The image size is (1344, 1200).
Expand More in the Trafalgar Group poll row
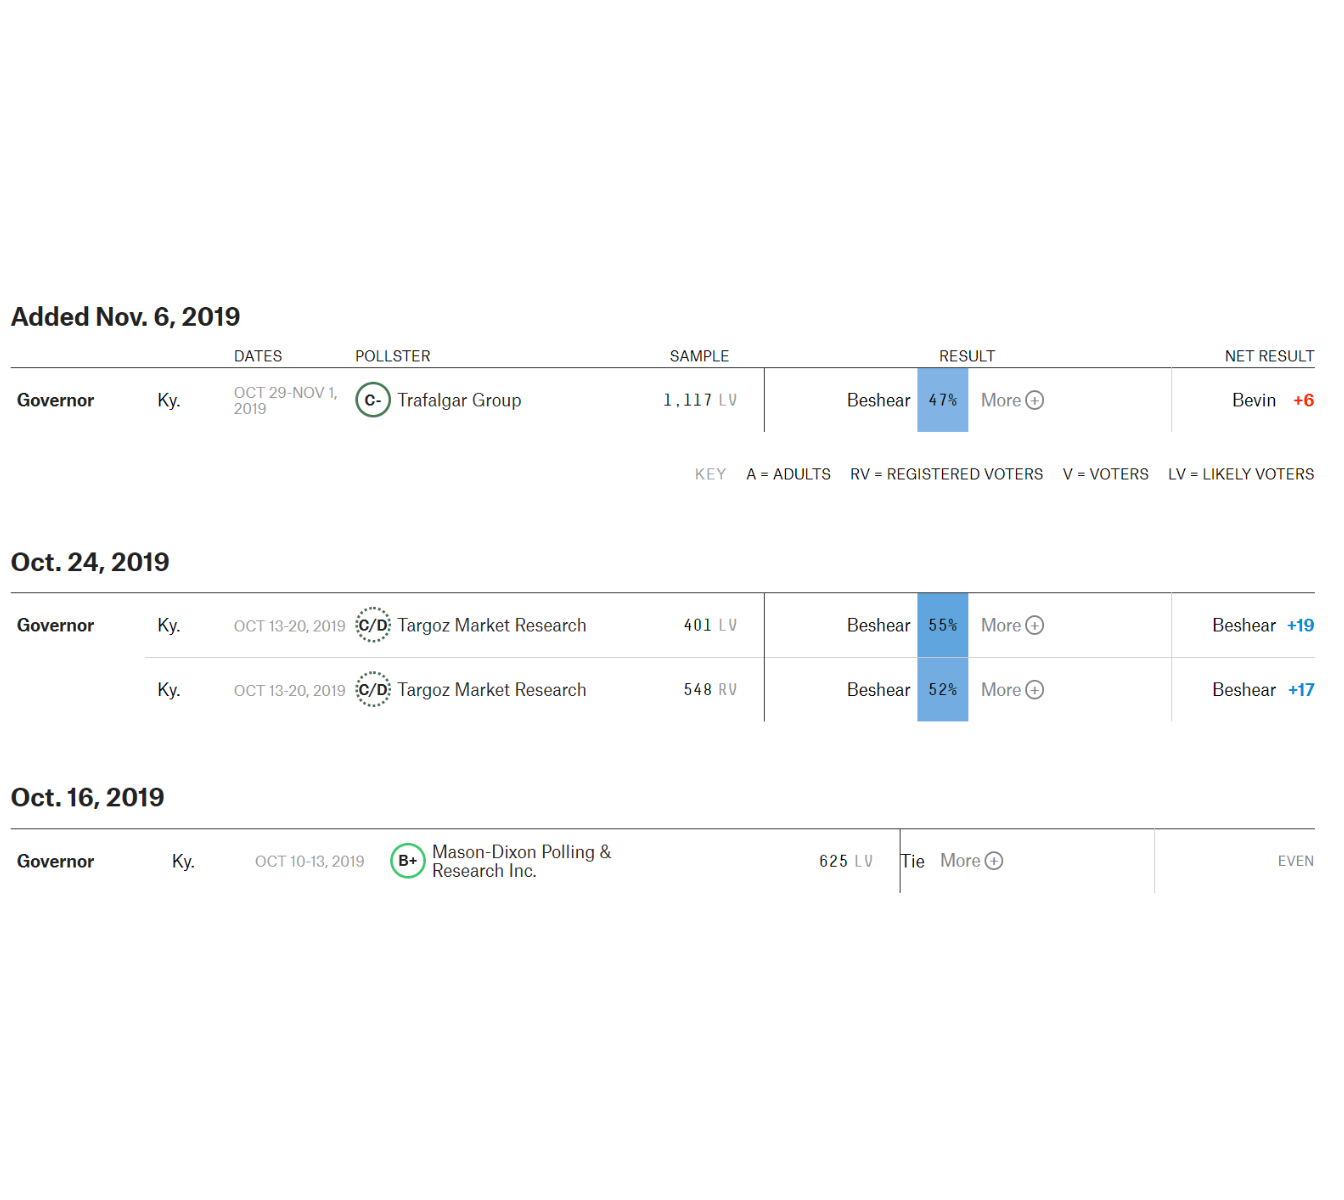coord(1012,400)
